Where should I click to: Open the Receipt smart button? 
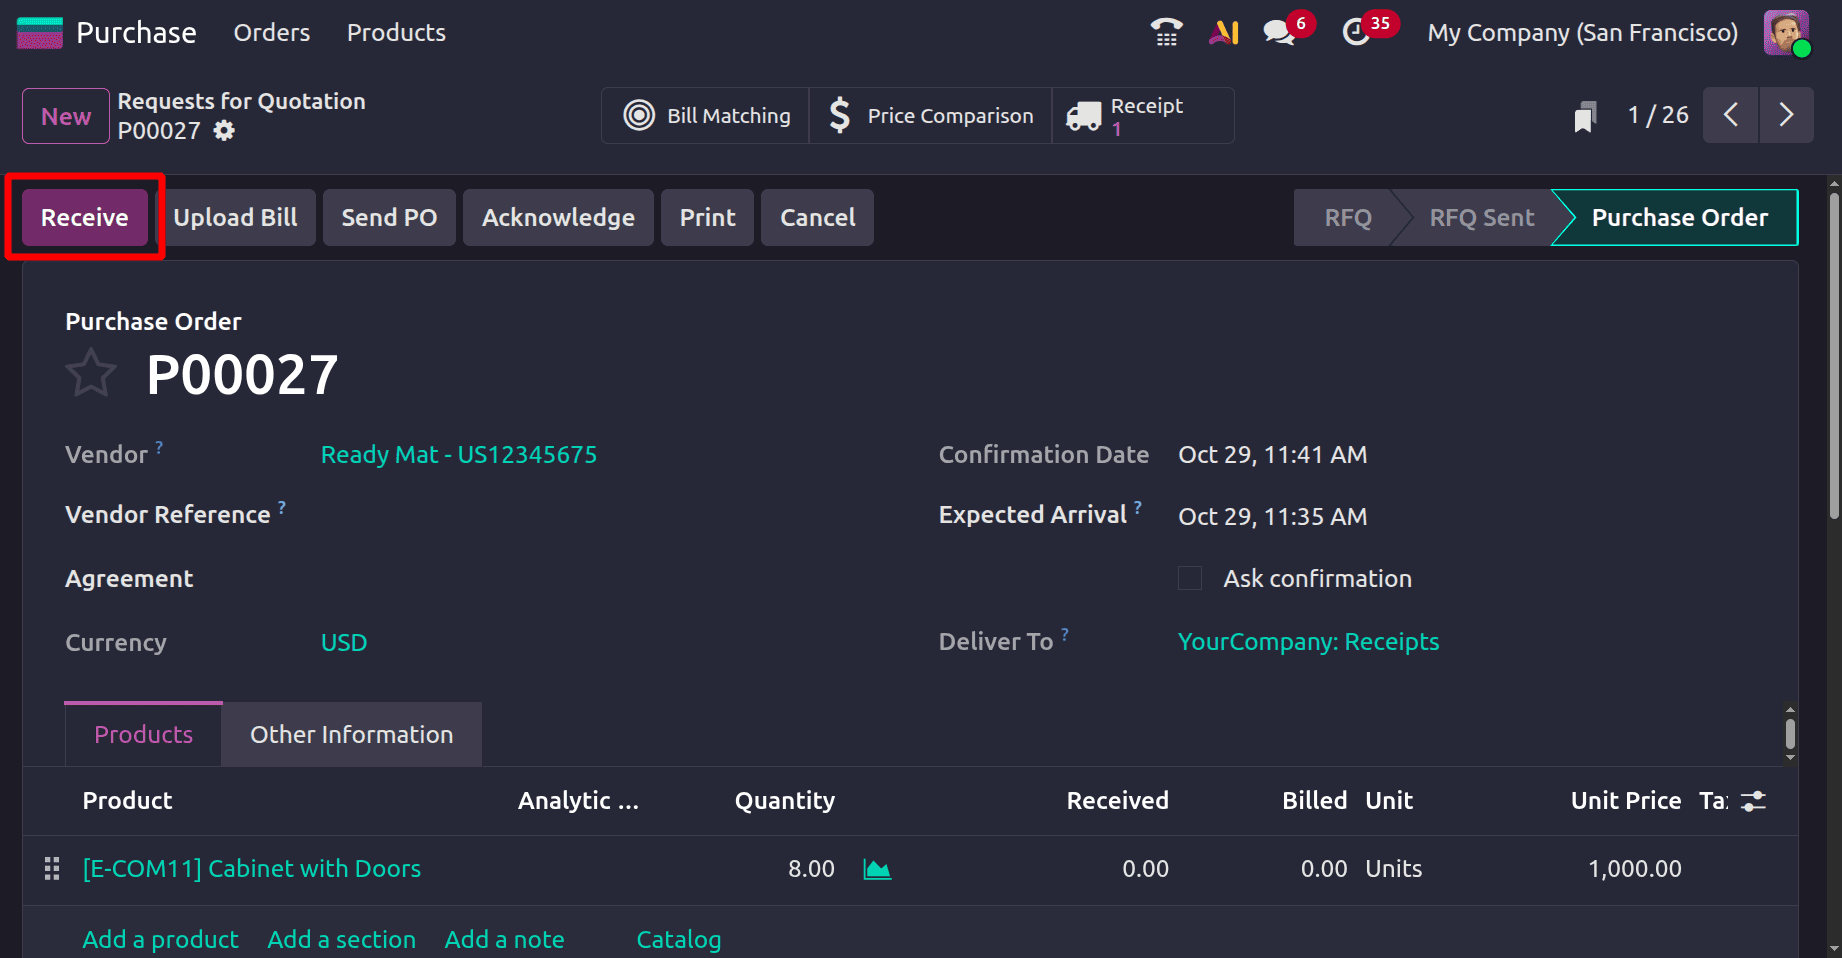pyautogui.click(x=1140, y=115)
